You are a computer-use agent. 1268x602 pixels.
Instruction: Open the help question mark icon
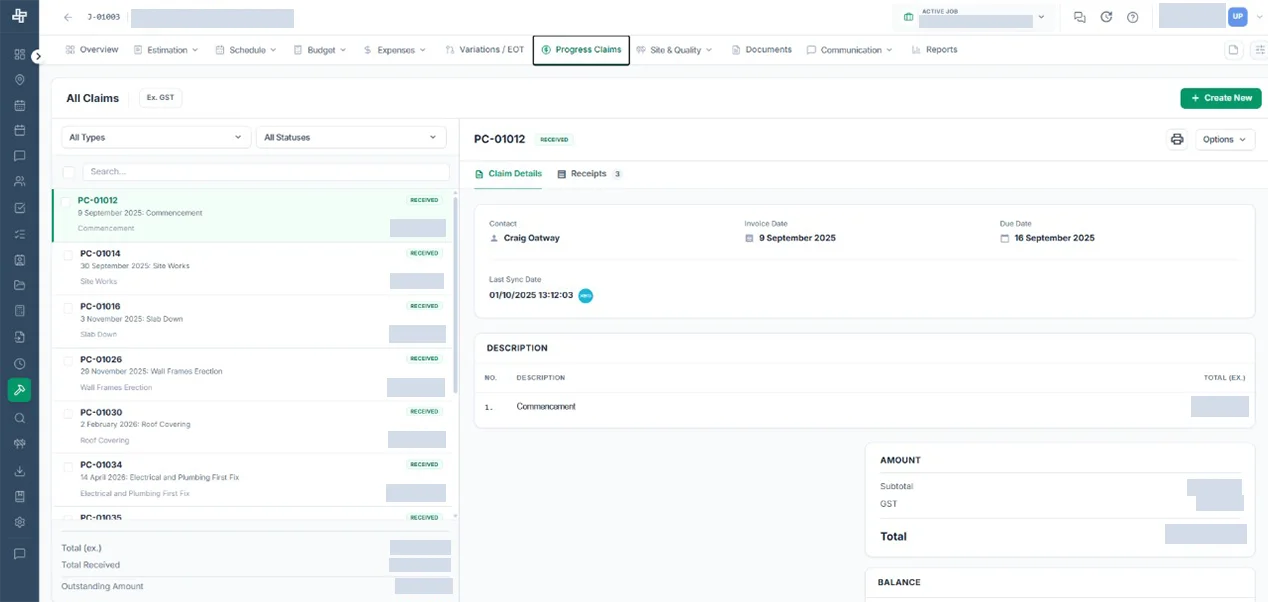click(x=1132, y=17)
